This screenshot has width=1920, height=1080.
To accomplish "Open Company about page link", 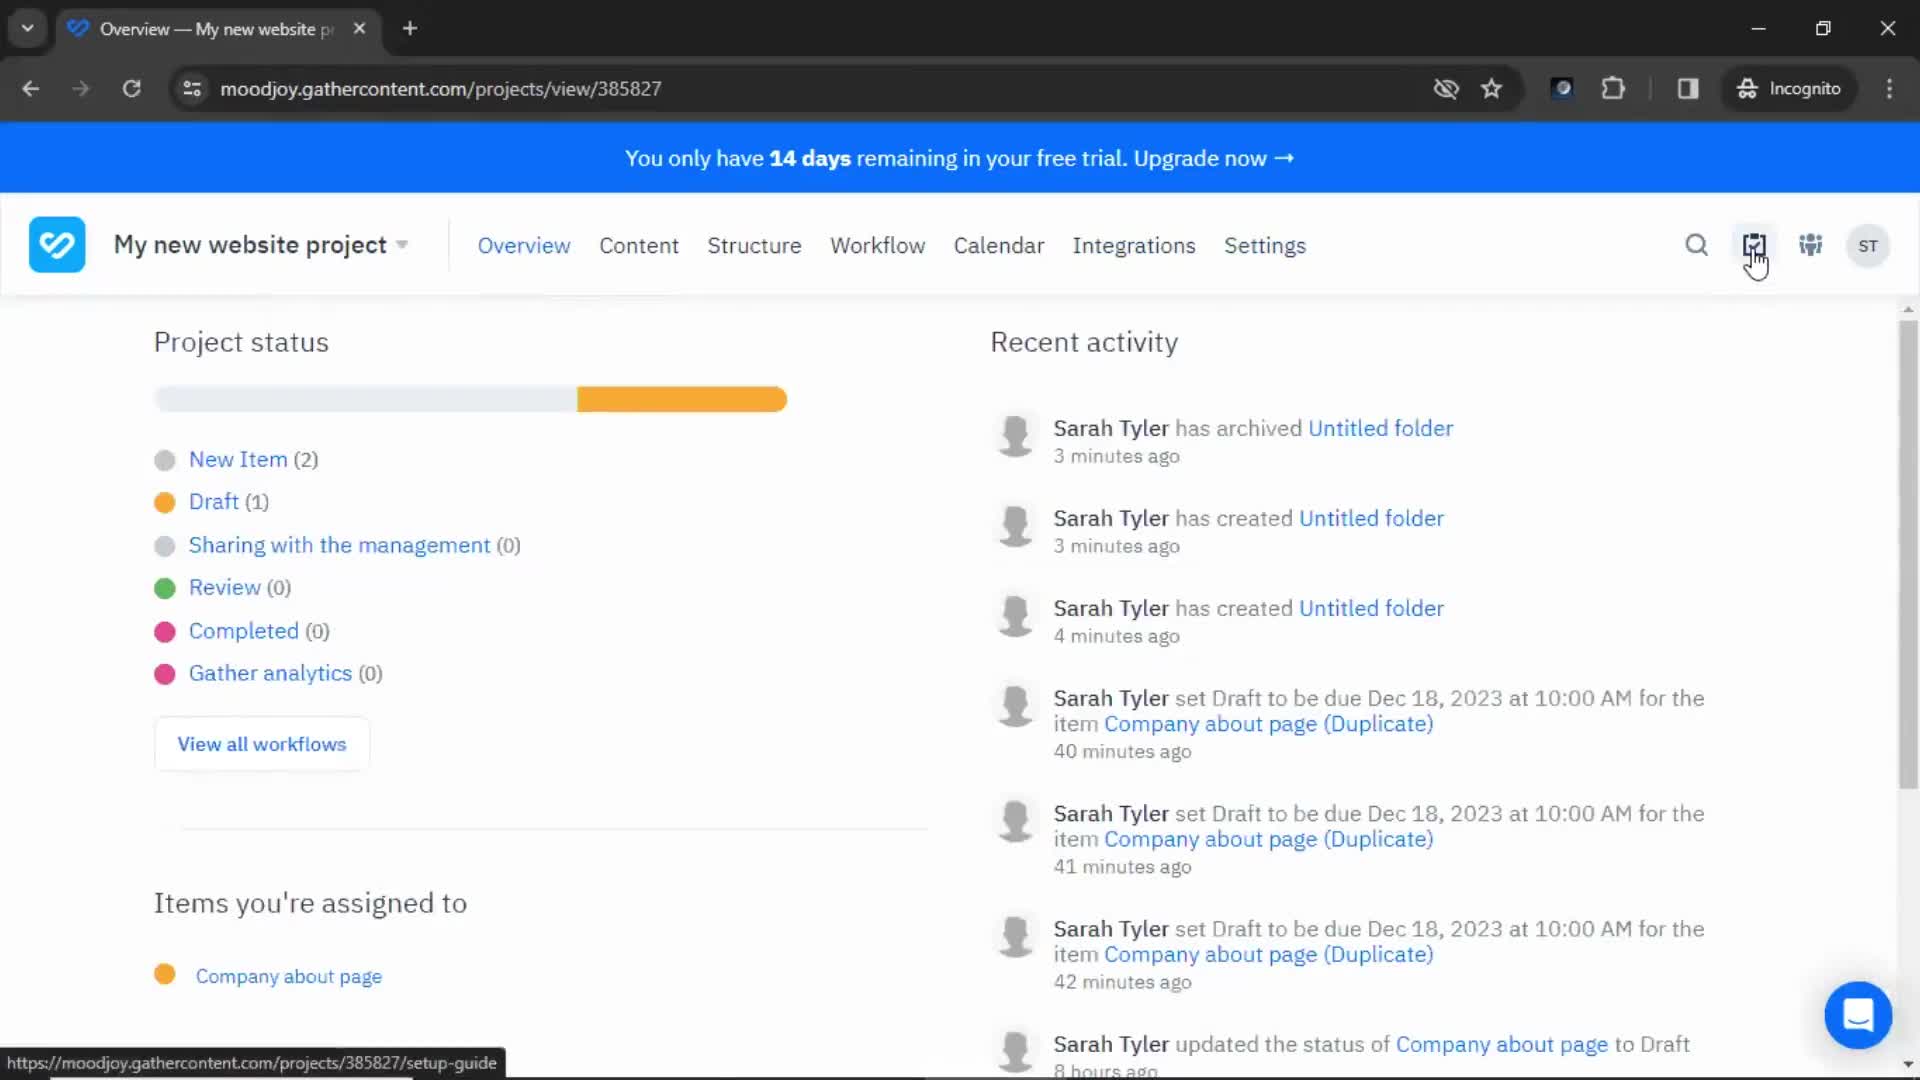I will point(287,976).
